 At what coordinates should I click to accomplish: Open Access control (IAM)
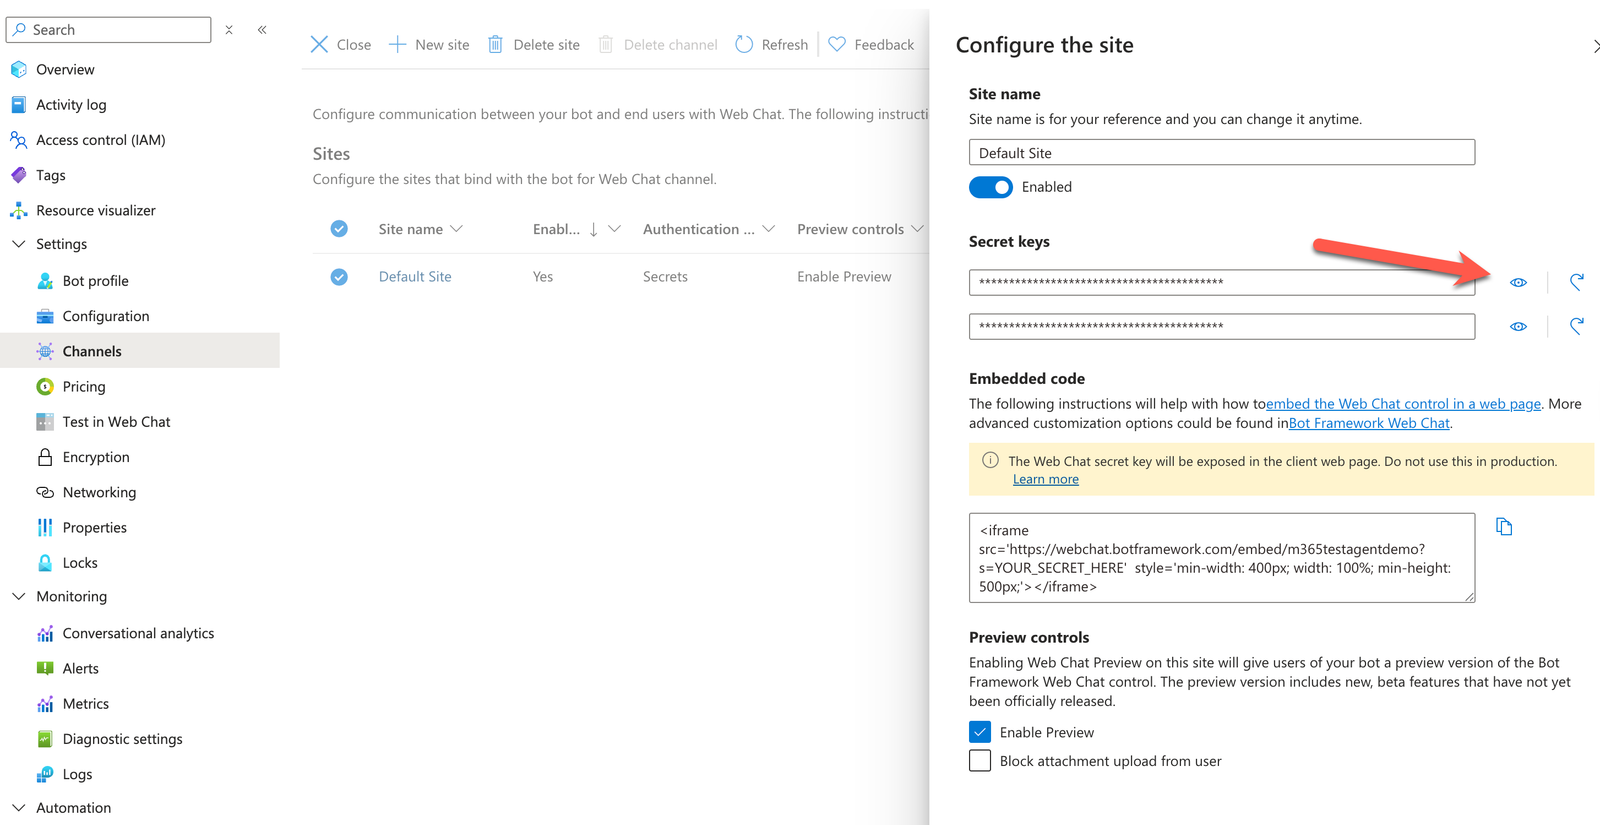[x=101, y=140]
